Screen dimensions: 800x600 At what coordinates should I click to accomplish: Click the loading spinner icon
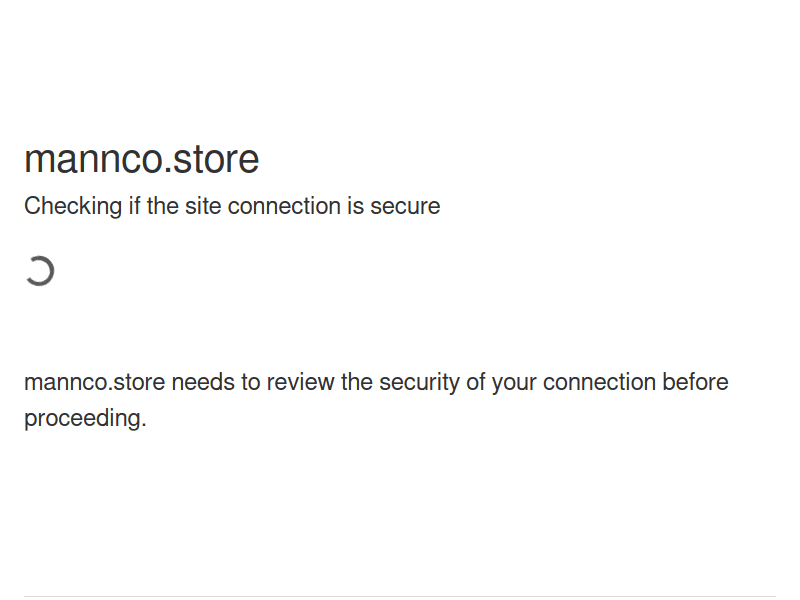pos(39,271)
